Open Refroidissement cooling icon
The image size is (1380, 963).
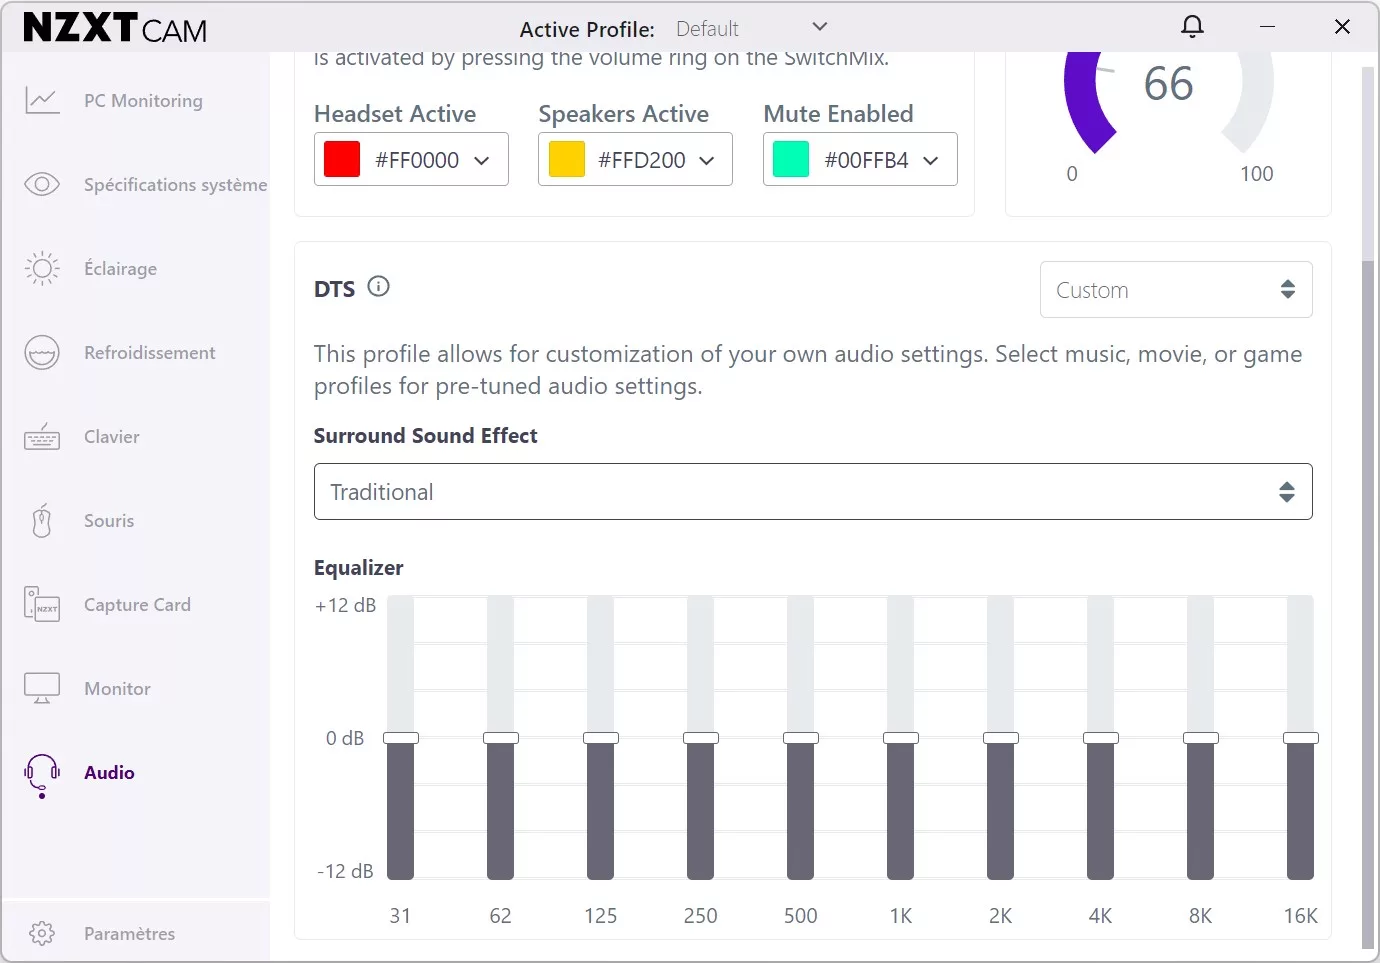pos(42,353)
